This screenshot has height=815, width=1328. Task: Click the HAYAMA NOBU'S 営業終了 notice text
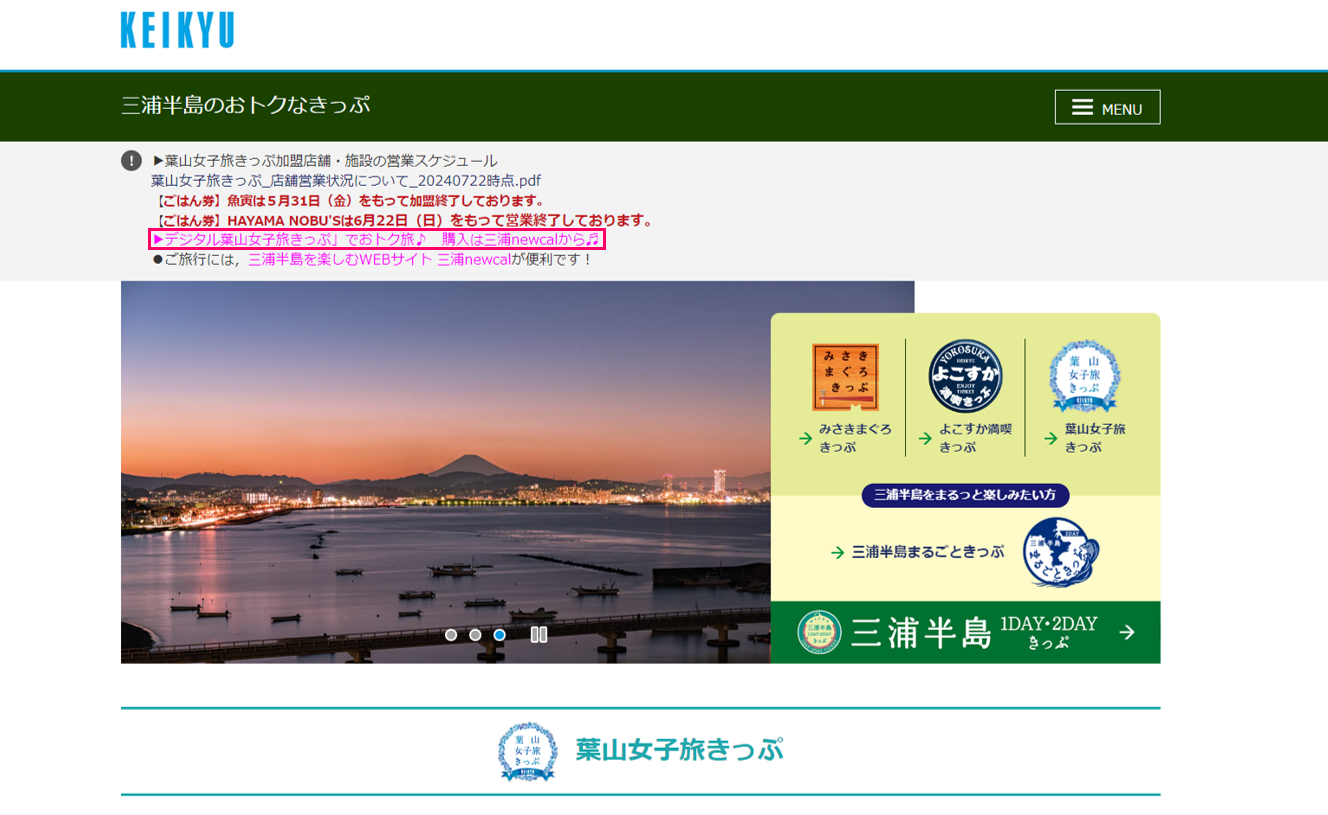tap(404, 220)
